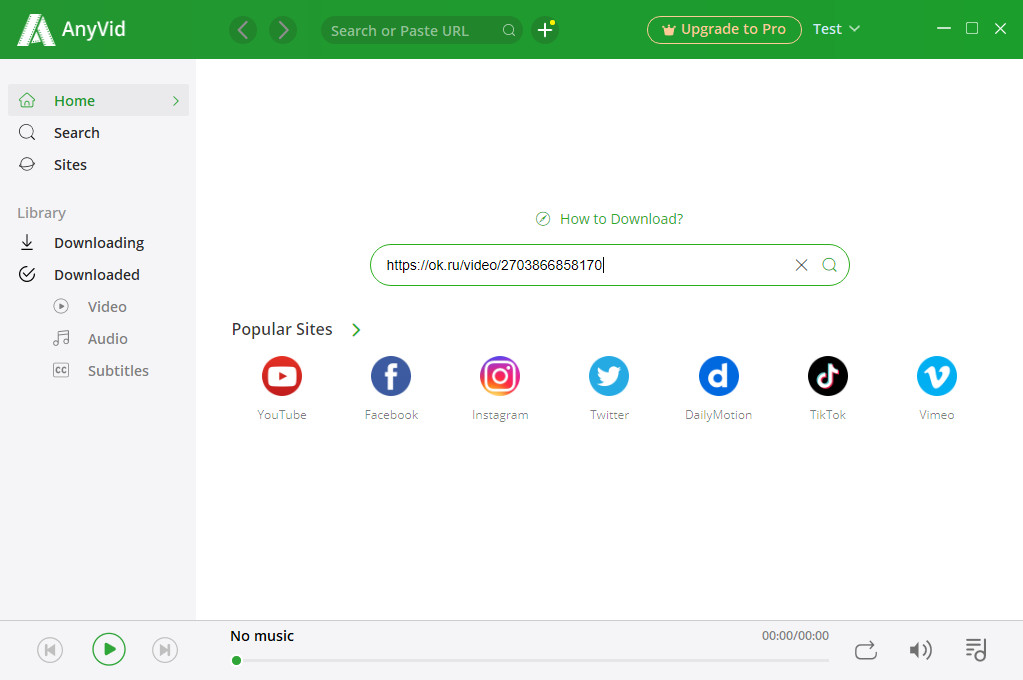Maximize the AnyVid window
The height and width of the screenshot is (680, 1023).
[971, 29]
